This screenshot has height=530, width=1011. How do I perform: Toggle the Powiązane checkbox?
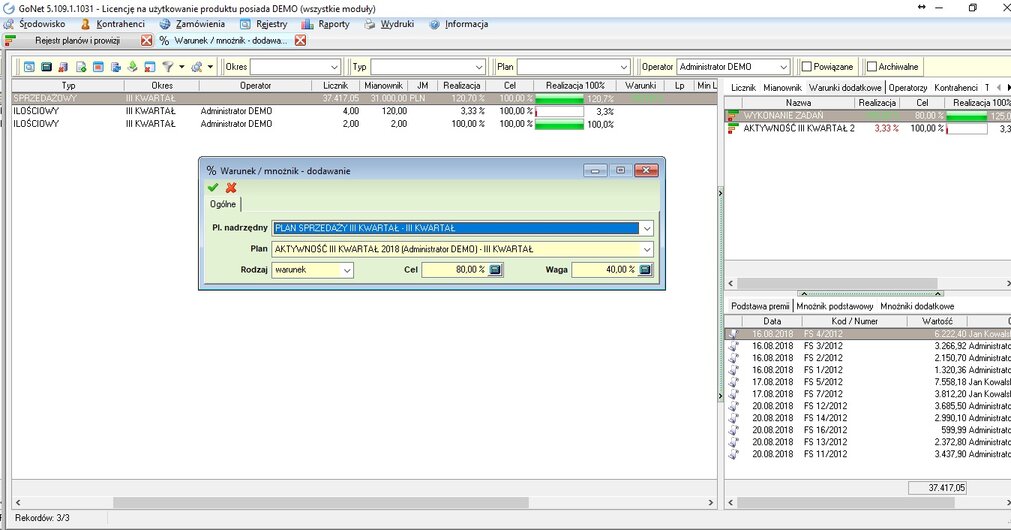click(x=807, y=66)
